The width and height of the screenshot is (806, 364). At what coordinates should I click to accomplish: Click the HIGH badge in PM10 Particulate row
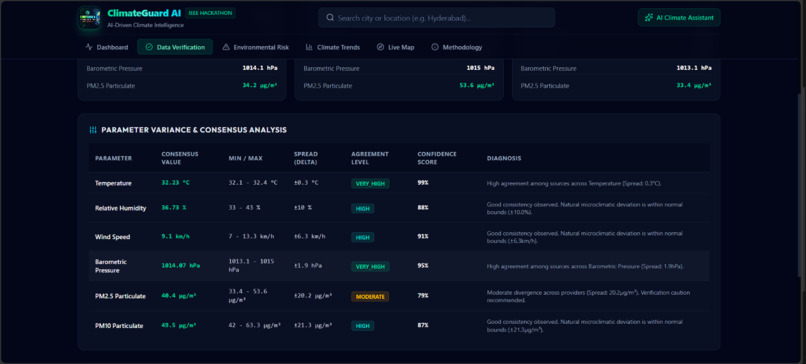pos(362,325)
